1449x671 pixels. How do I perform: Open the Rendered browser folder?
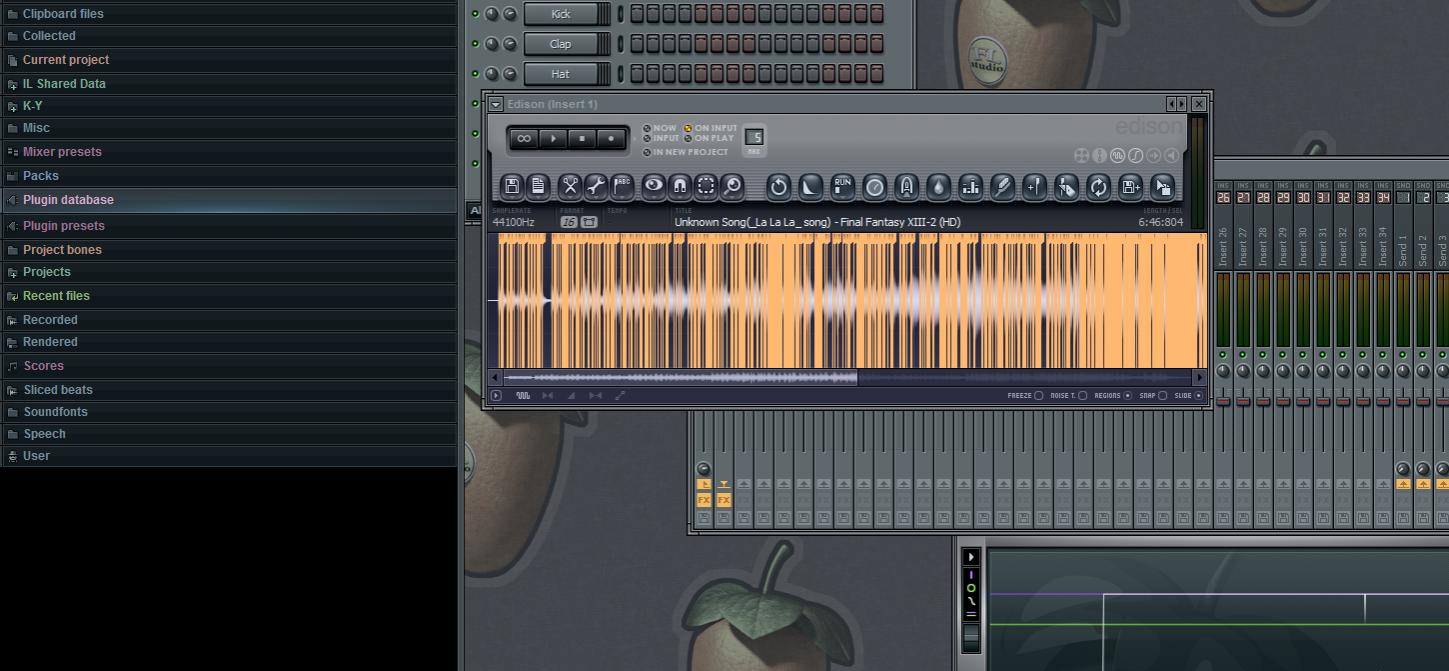(x=229, y=342)
